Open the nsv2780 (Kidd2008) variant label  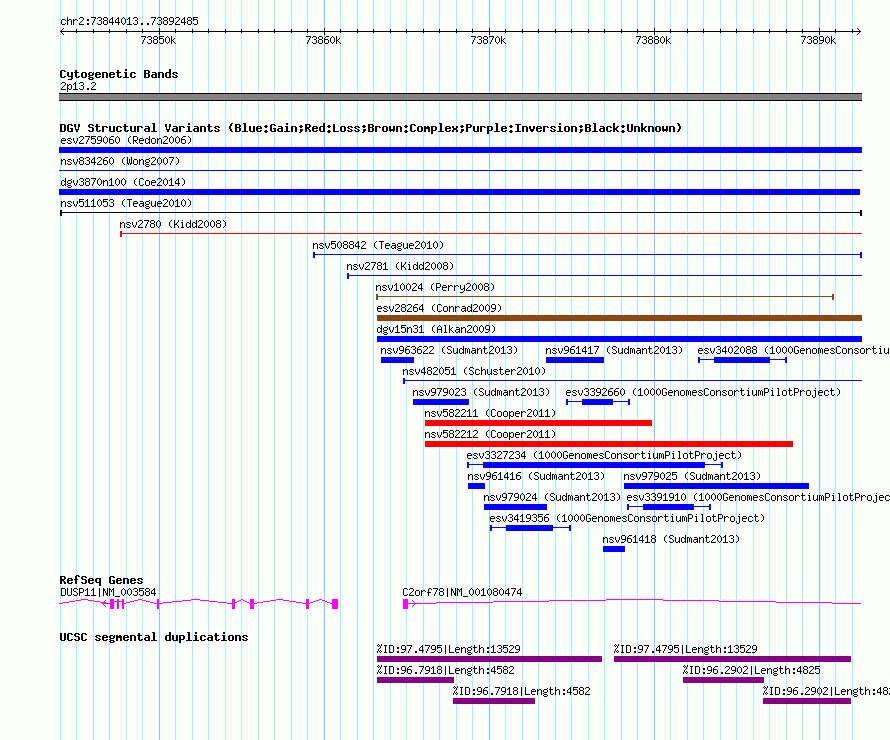pyautogui.click(x=172, y=224)
